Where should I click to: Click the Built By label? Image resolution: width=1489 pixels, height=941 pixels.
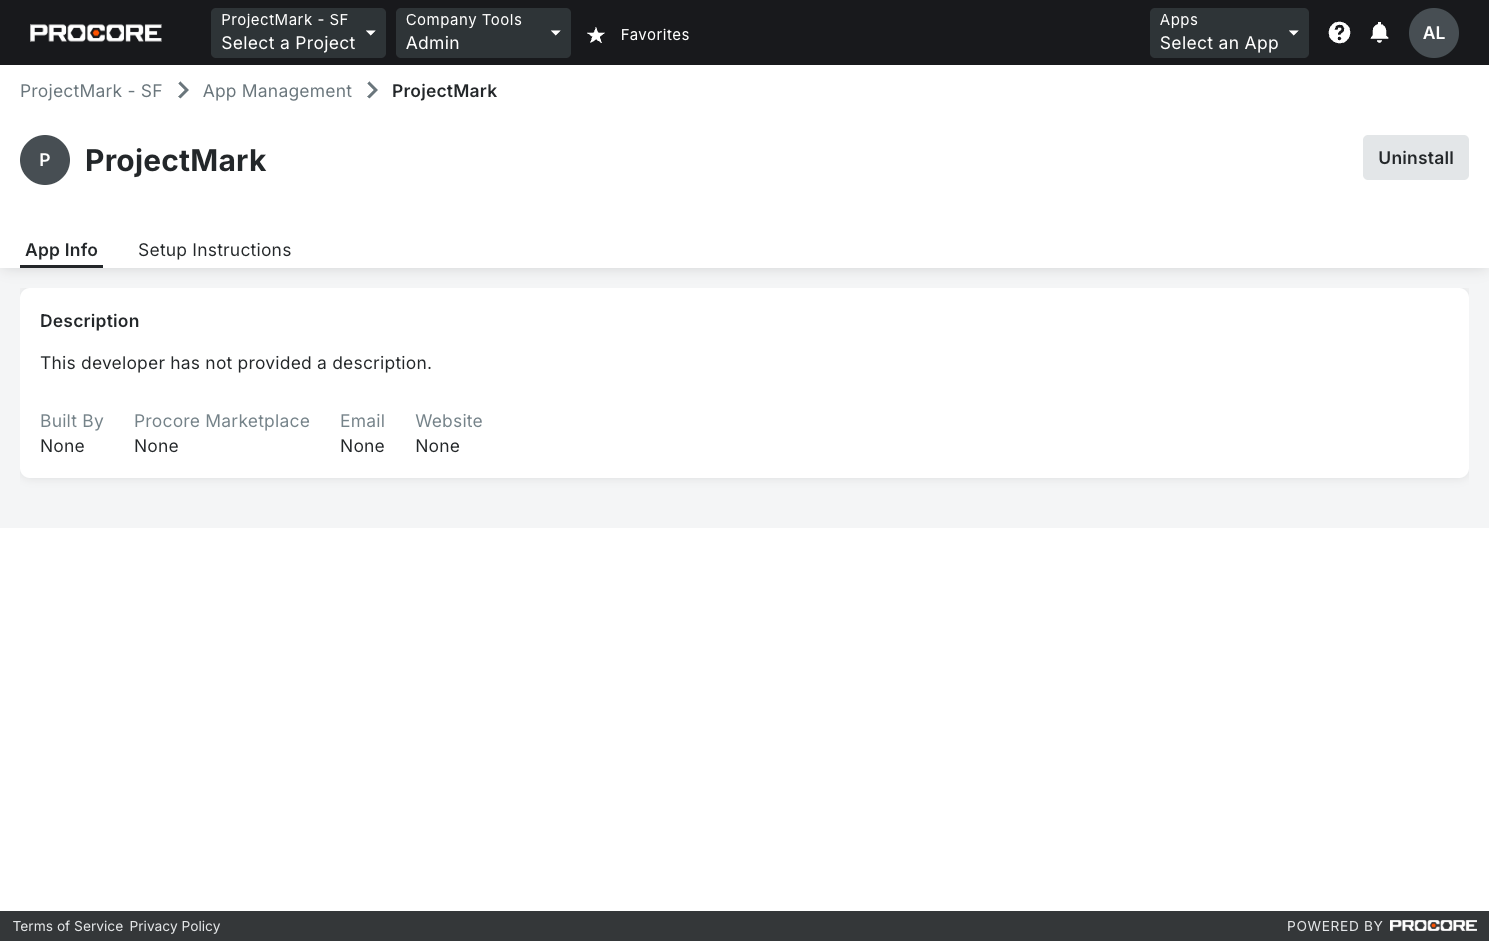pos(72,421)
